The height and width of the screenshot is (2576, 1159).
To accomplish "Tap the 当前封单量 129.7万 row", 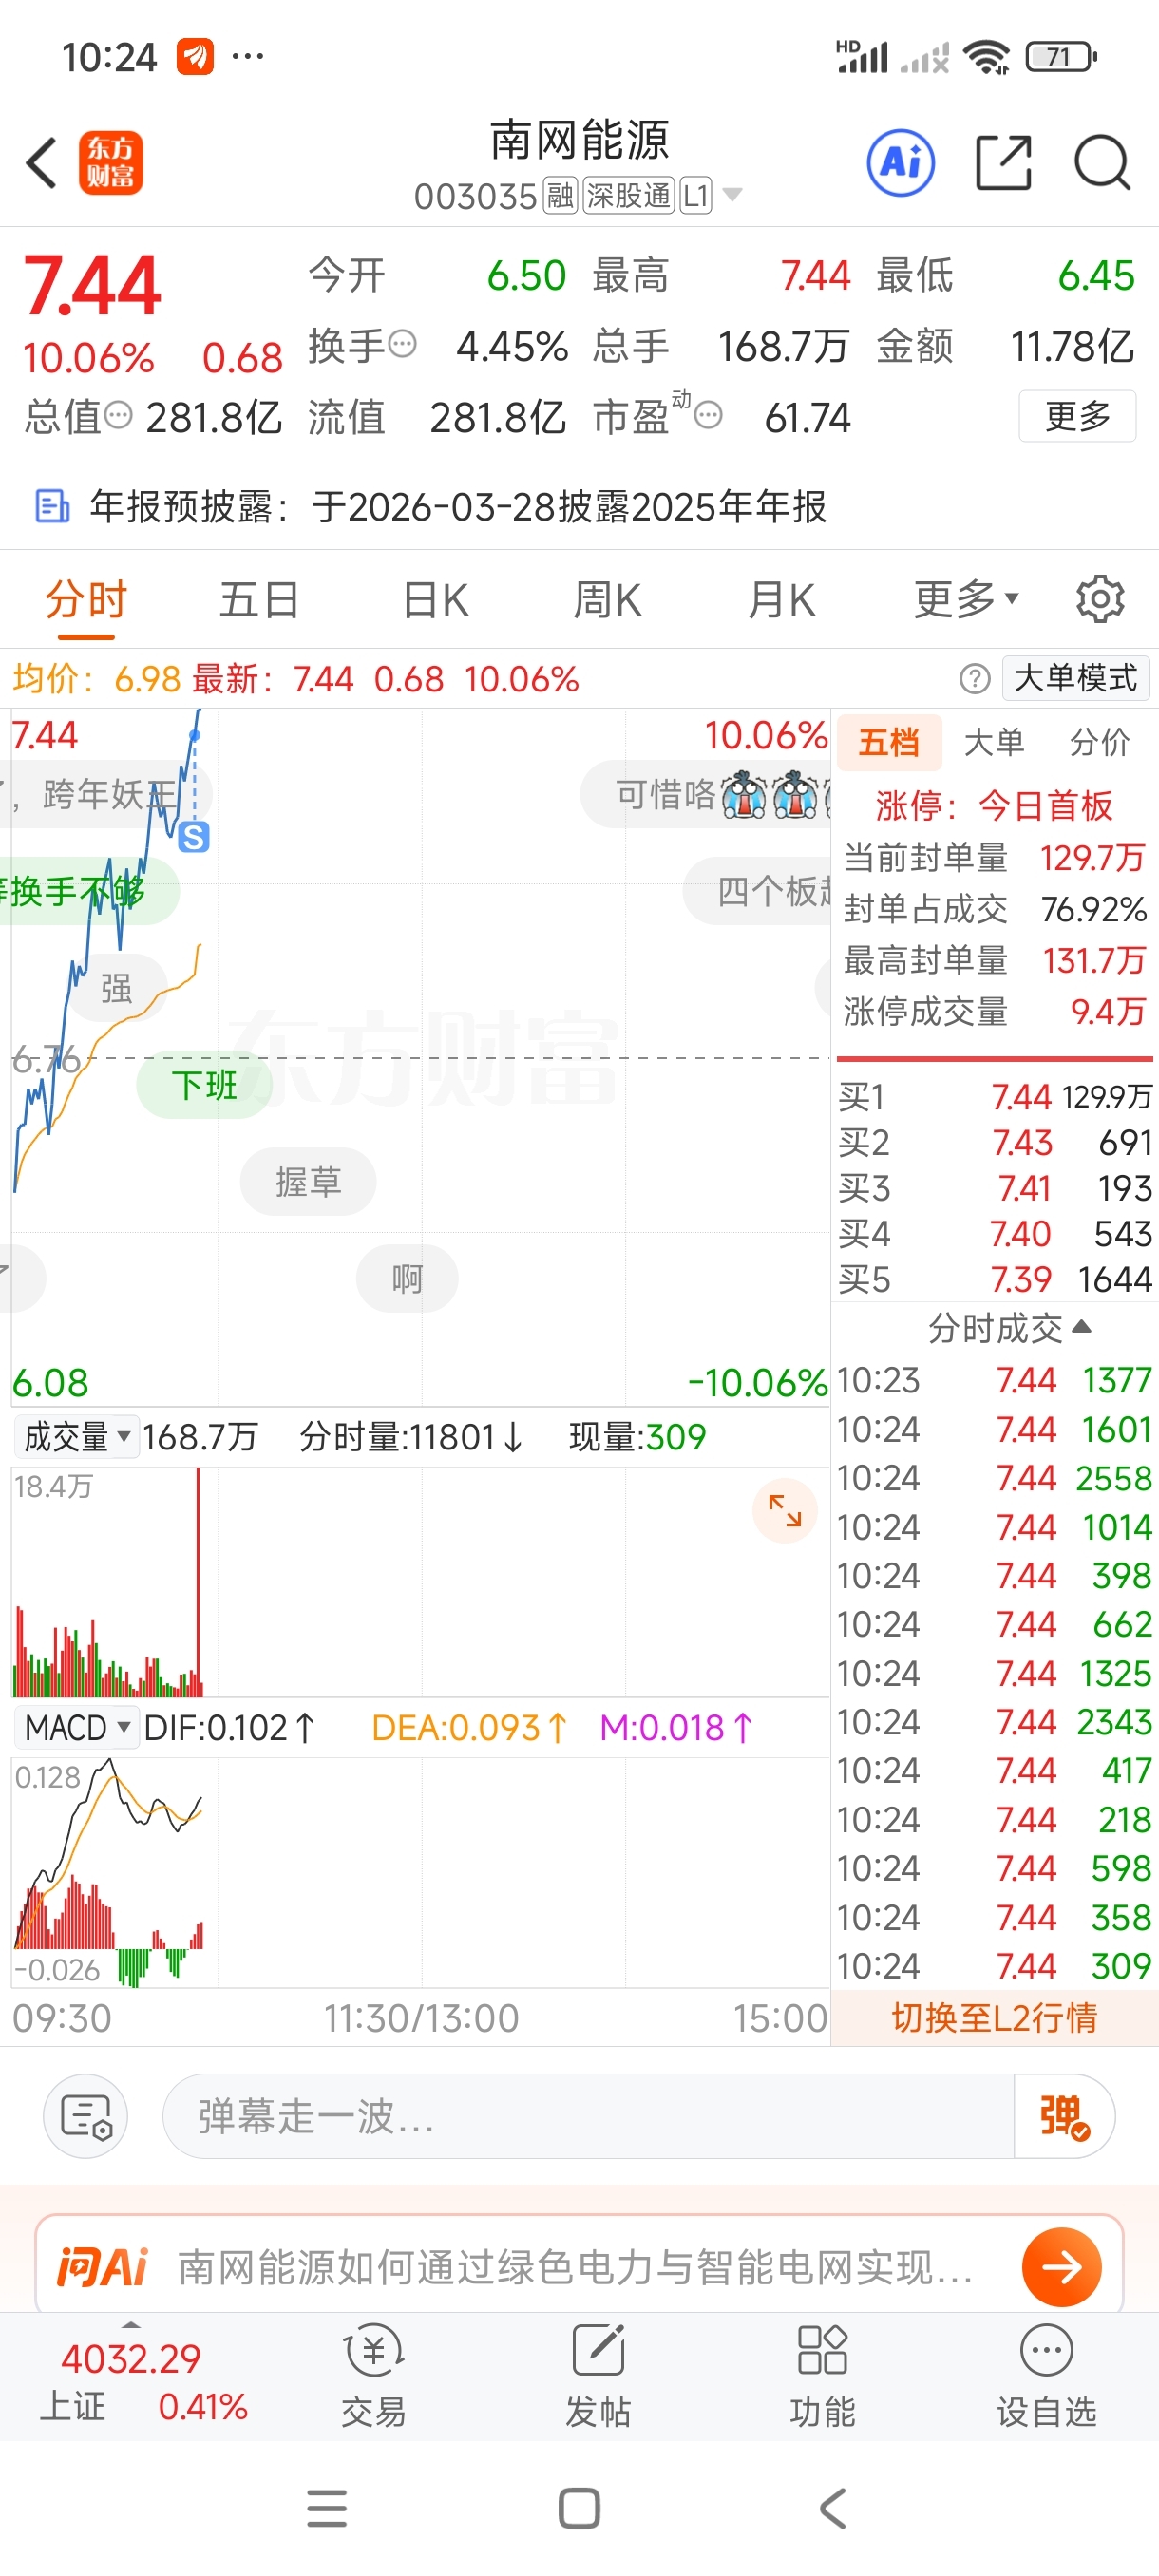I will tap(995, 857).
